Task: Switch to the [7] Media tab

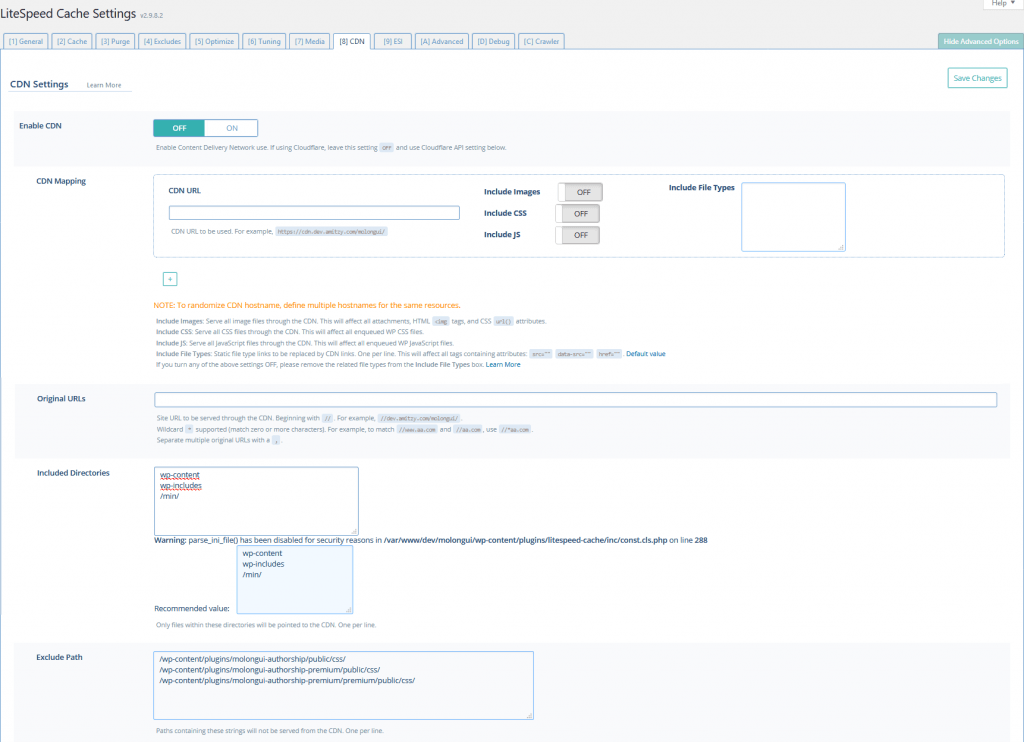Action: coord(310,41)
